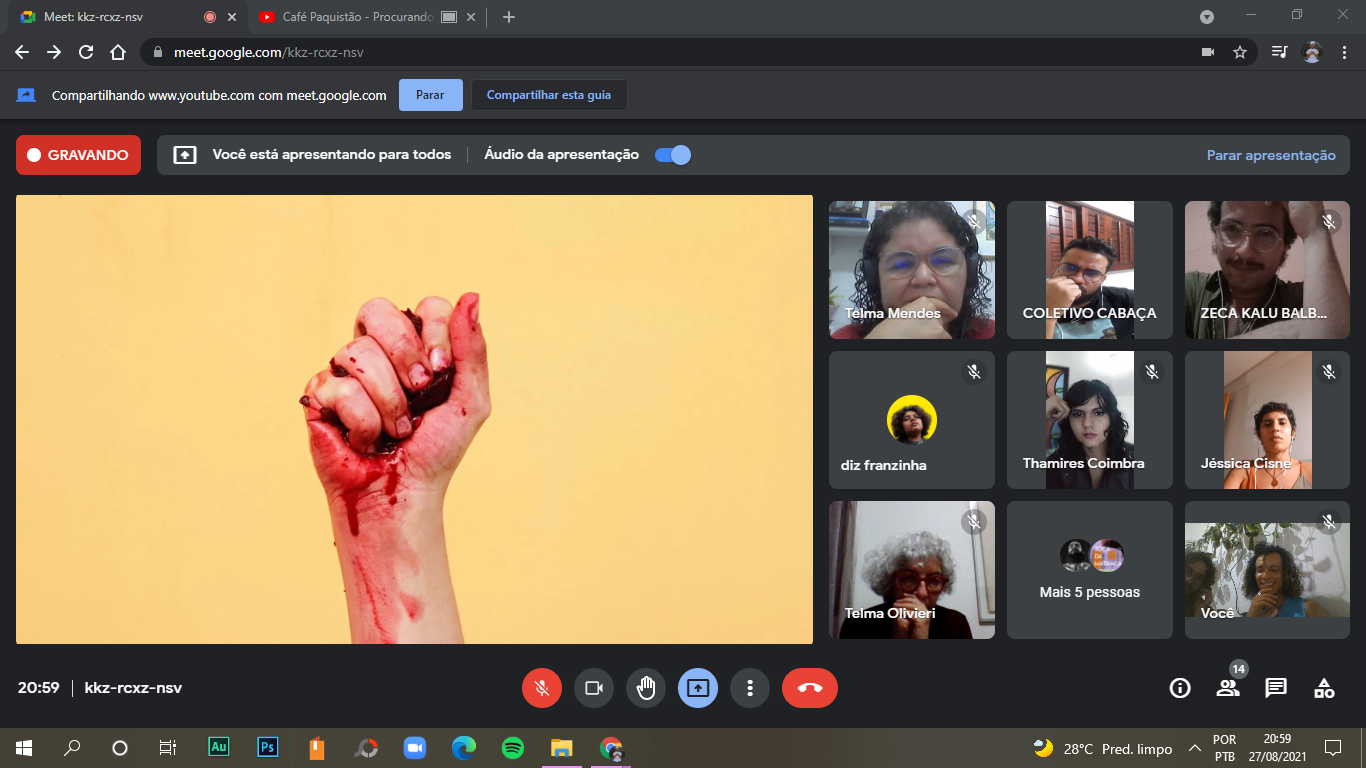
Task: Open the meeting details info icon
Action: [x=1180, y=688]
